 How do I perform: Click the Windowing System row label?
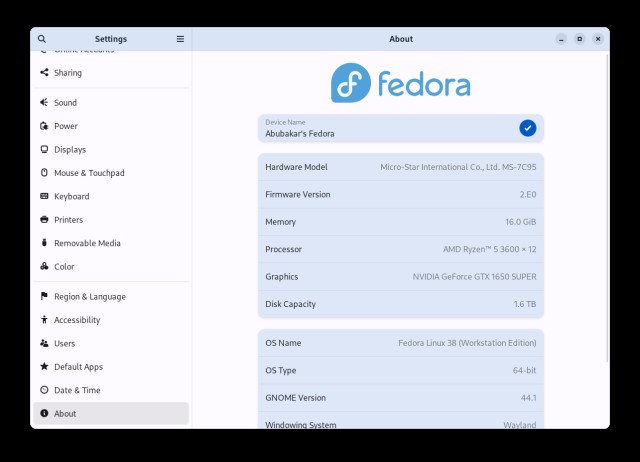[301, 424]
